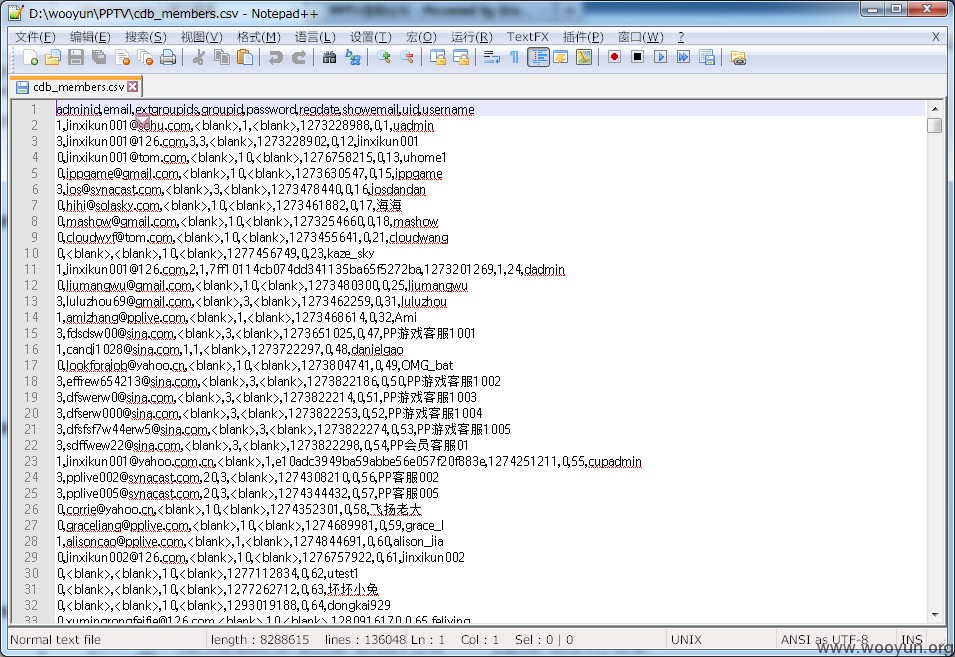Open the 搜索(S) menu
Viewport: 955px width, 657px height.
pos(146,37)
